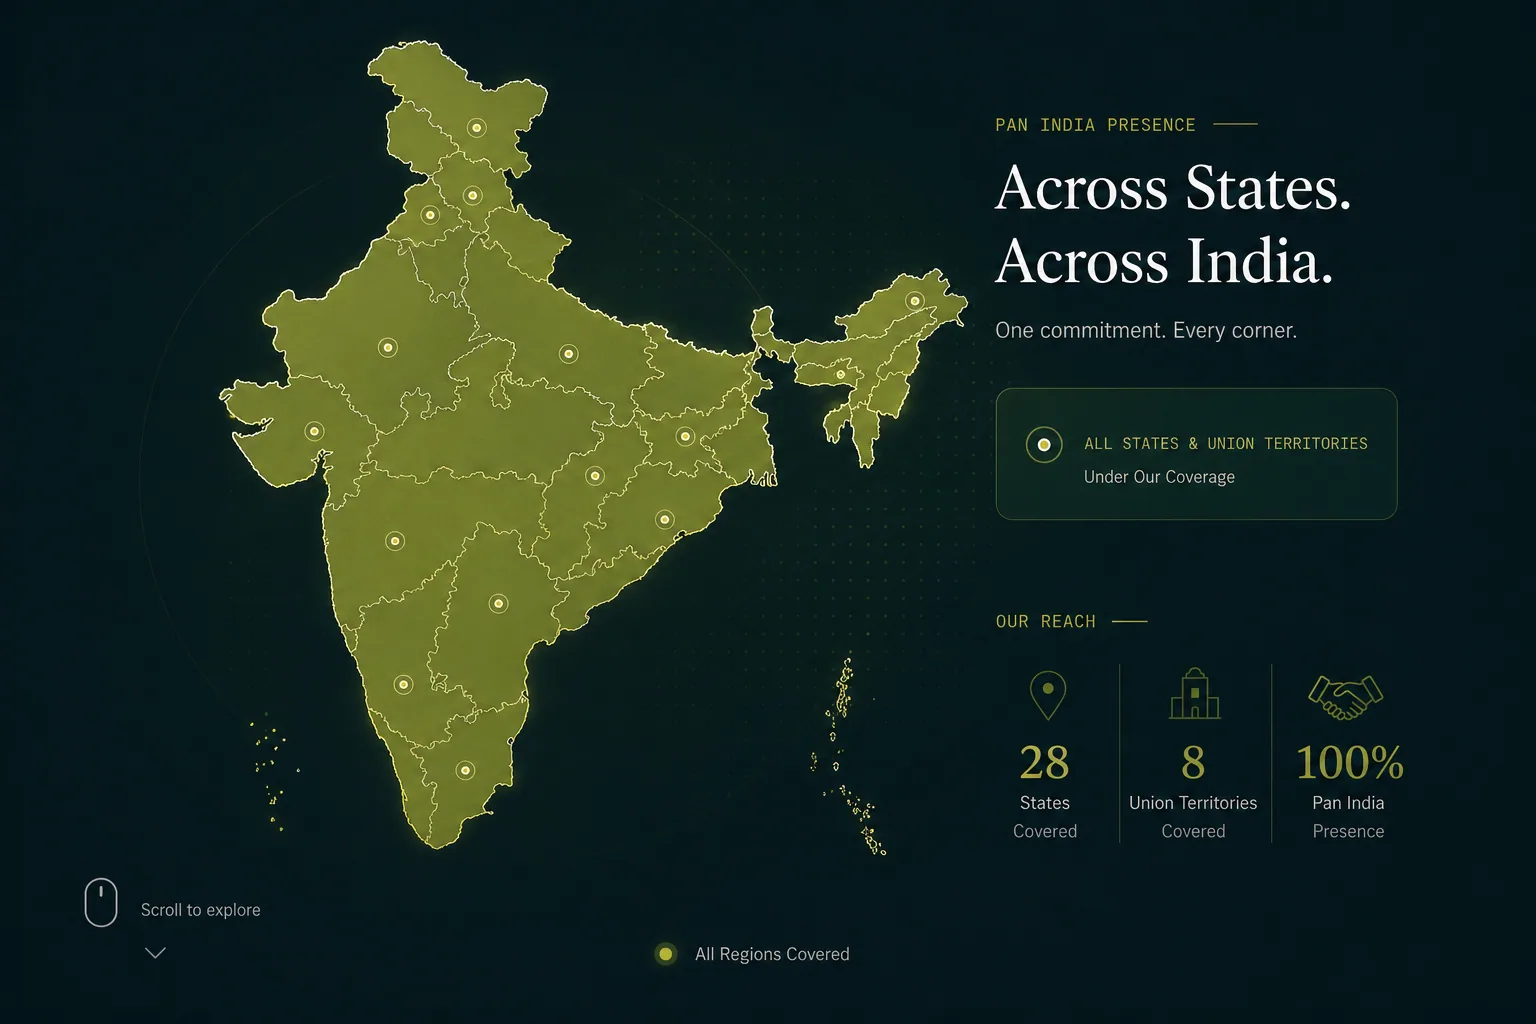This screenshot has width=1536, height=1024.
Task: Click the down chevron below Scroll to explore
Action: click(155, 953)
